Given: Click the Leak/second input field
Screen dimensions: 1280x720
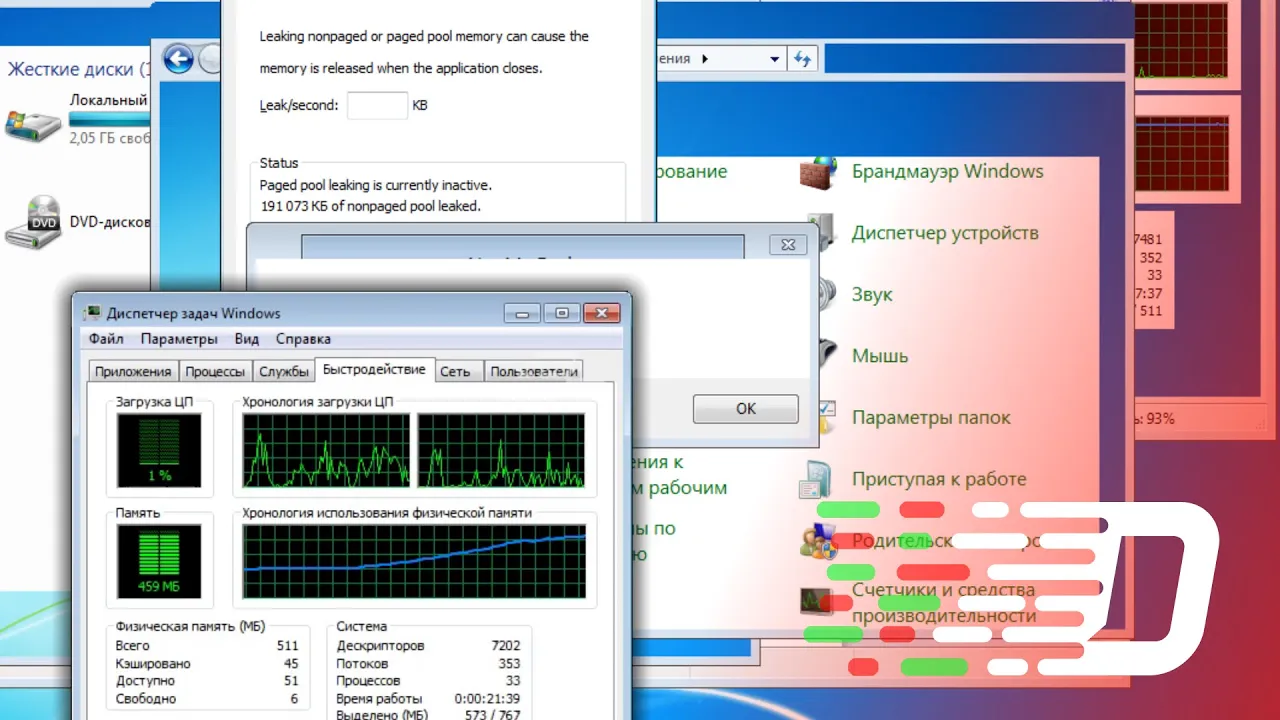Looking at the screenshot, I should (x=377, y=105).
